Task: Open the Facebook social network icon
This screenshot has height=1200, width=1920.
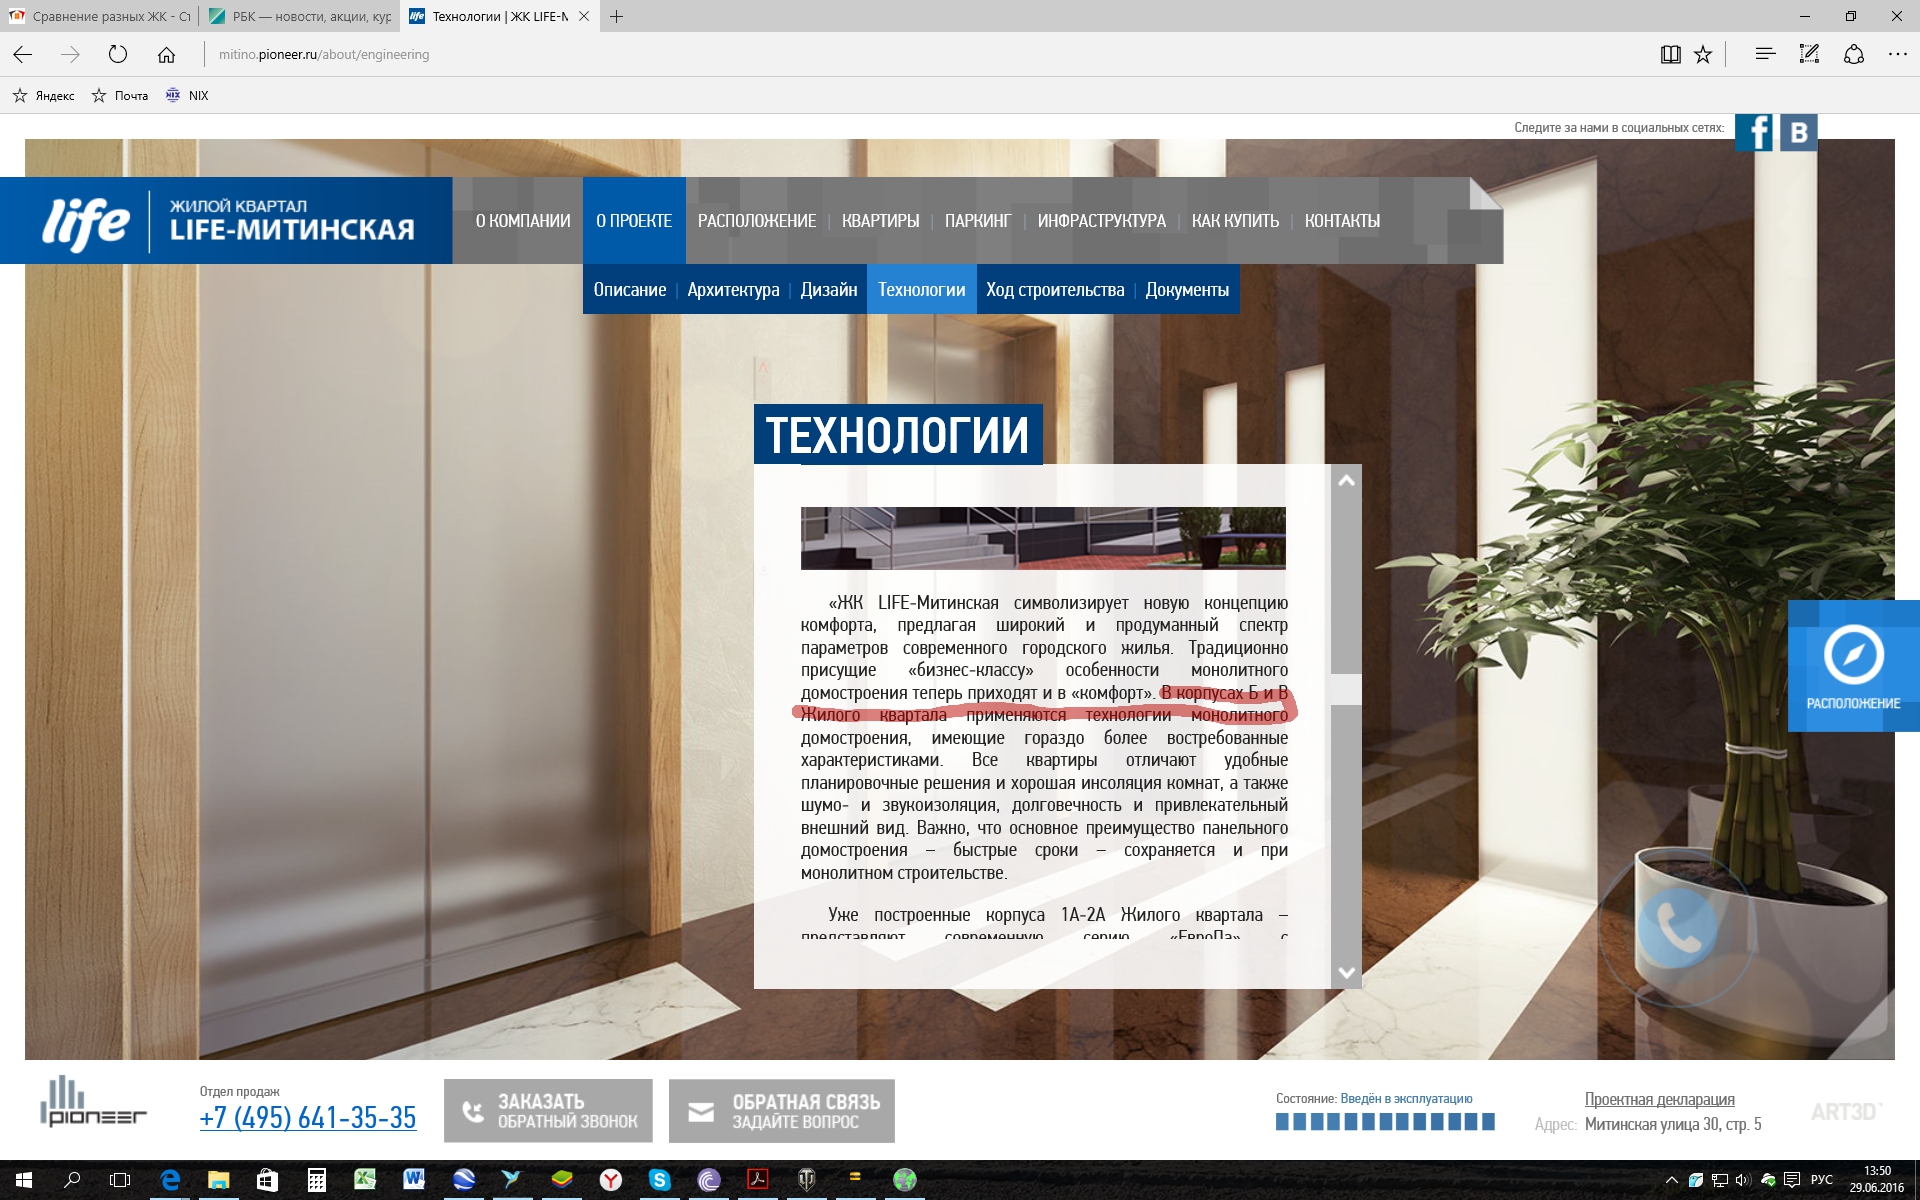Action: (1754, 132)
